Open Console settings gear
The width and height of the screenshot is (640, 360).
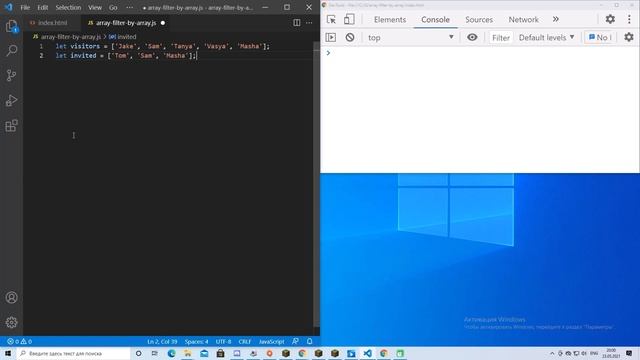pos(629,38)
